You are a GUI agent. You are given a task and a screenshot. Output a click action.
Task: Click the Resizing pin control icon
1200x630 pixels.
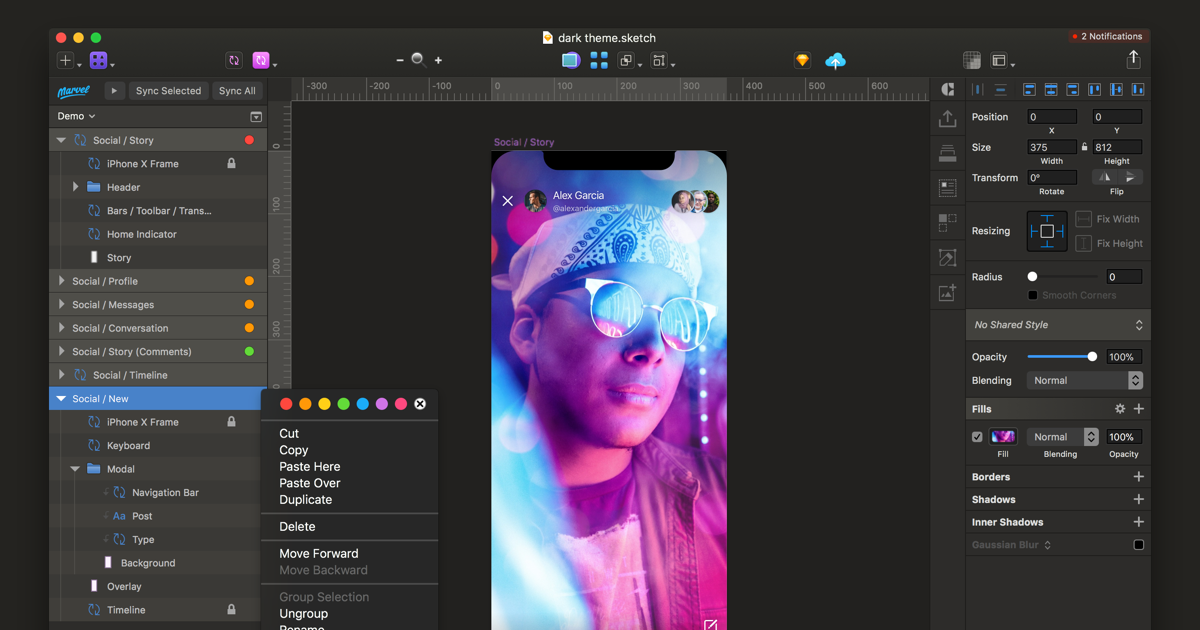pyautogui.click(x=1047, y=231)
